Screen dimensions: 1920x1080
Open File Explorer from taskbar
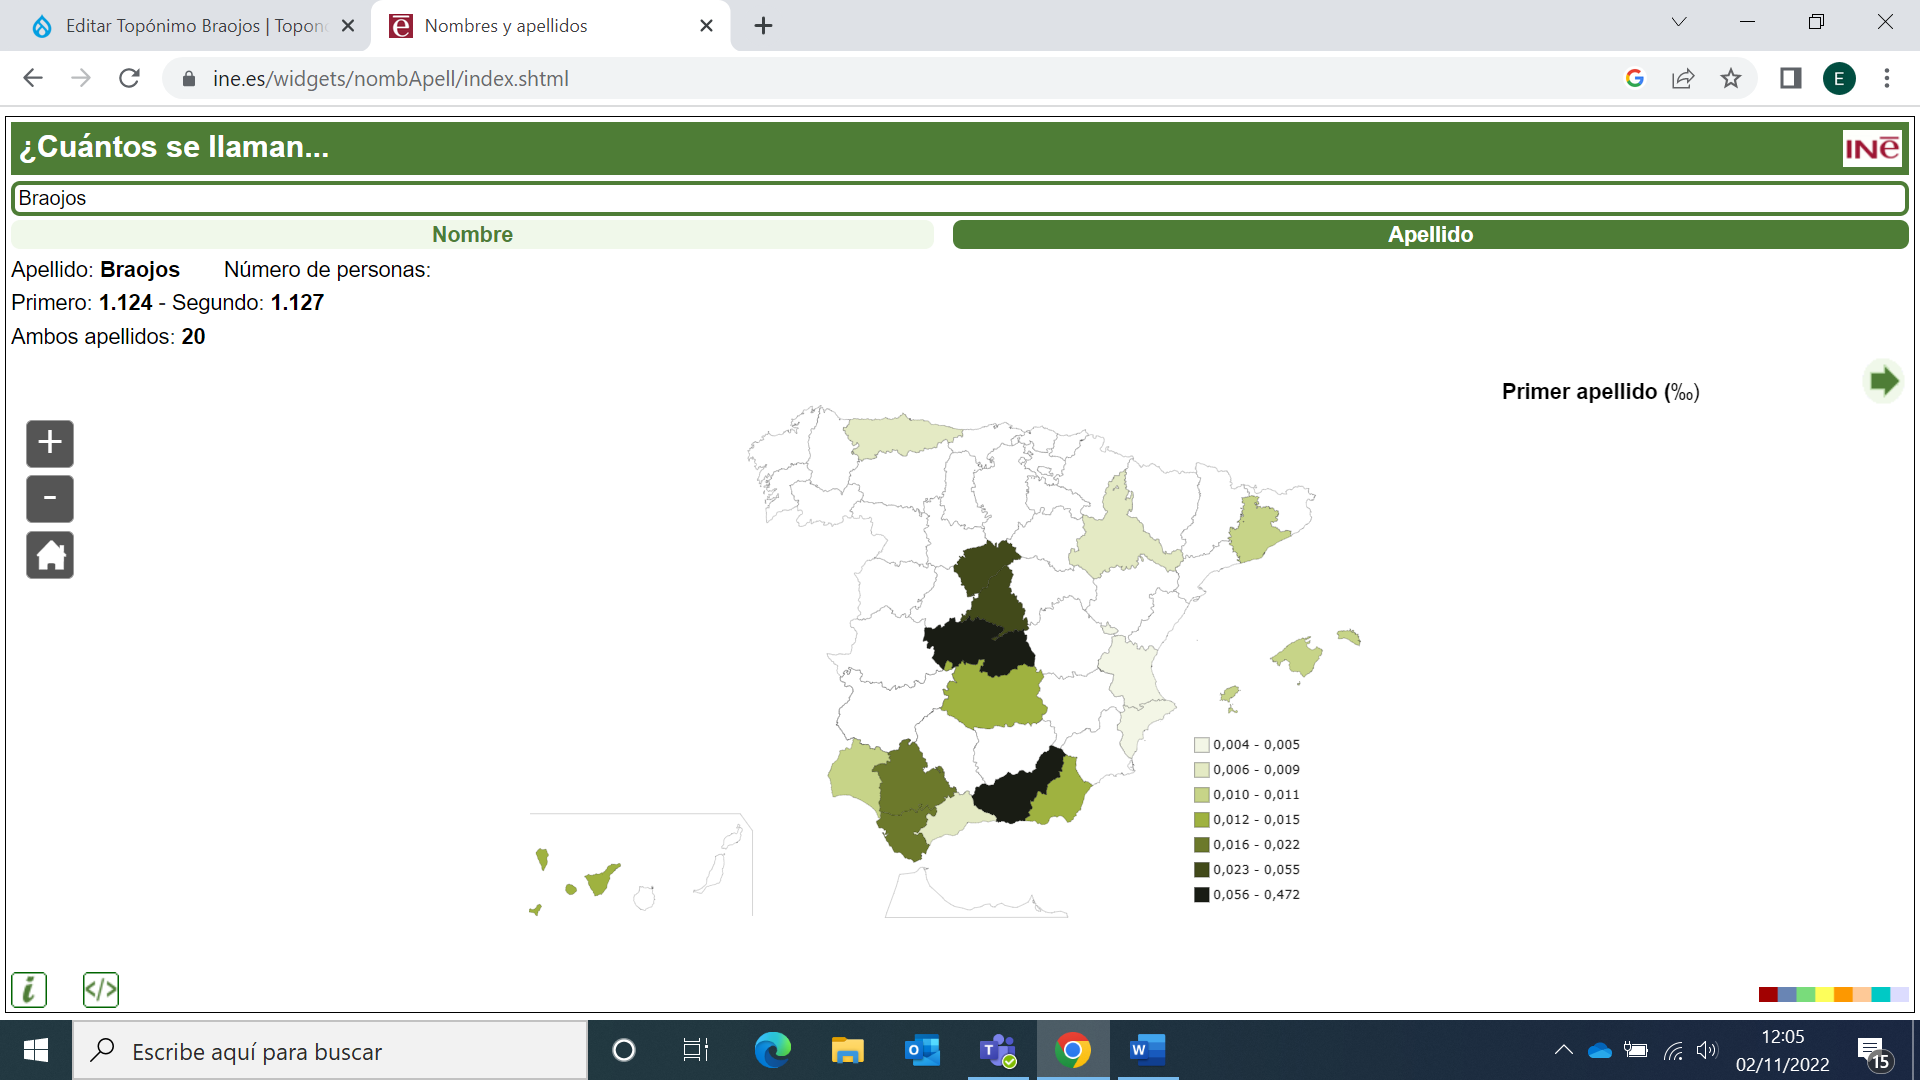(x=847, y=1050)
